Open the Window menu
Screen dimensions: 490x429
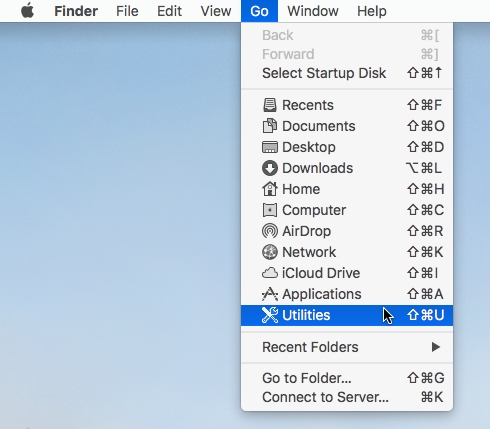tap(313, 11)
